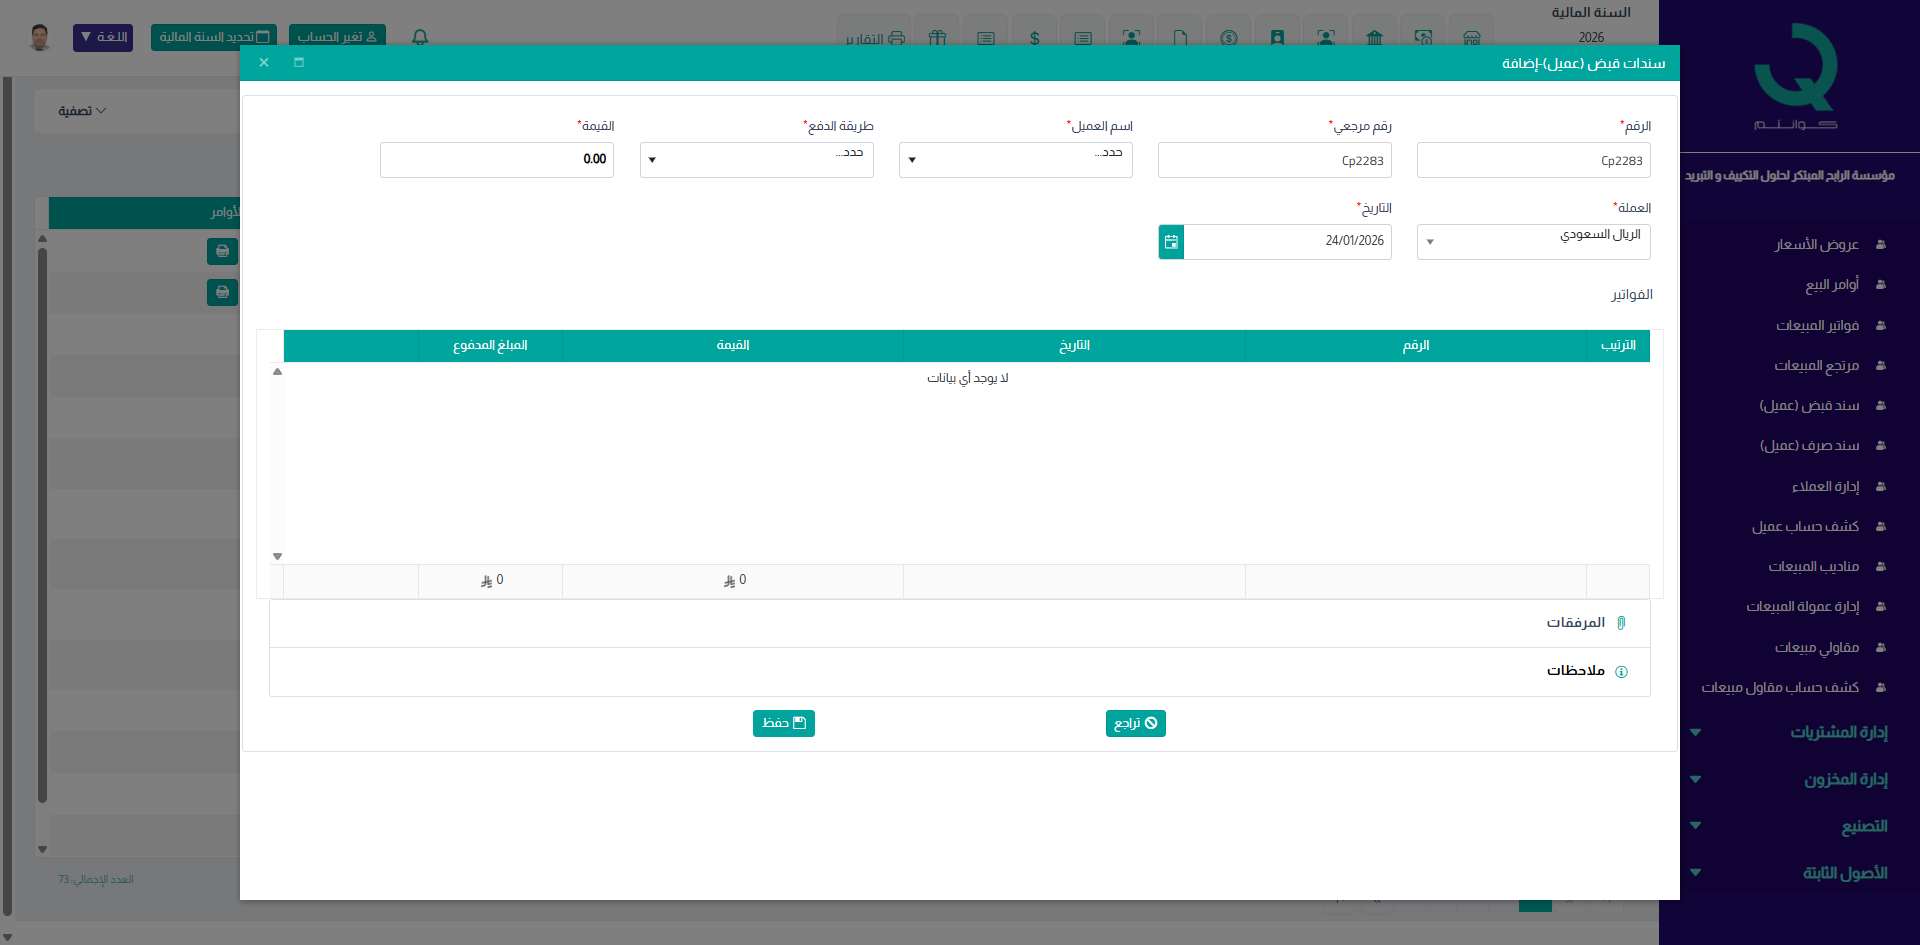Click the user profile avatar
1920x945 pixels.
point(40,37)
